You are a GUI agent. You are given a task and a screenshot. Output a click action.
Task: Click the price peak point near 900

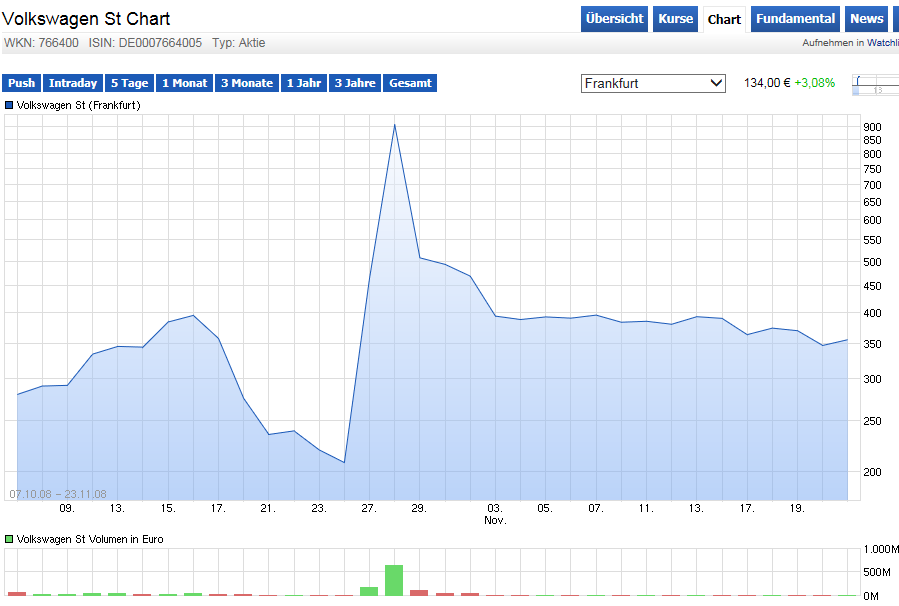coord(394,124)
